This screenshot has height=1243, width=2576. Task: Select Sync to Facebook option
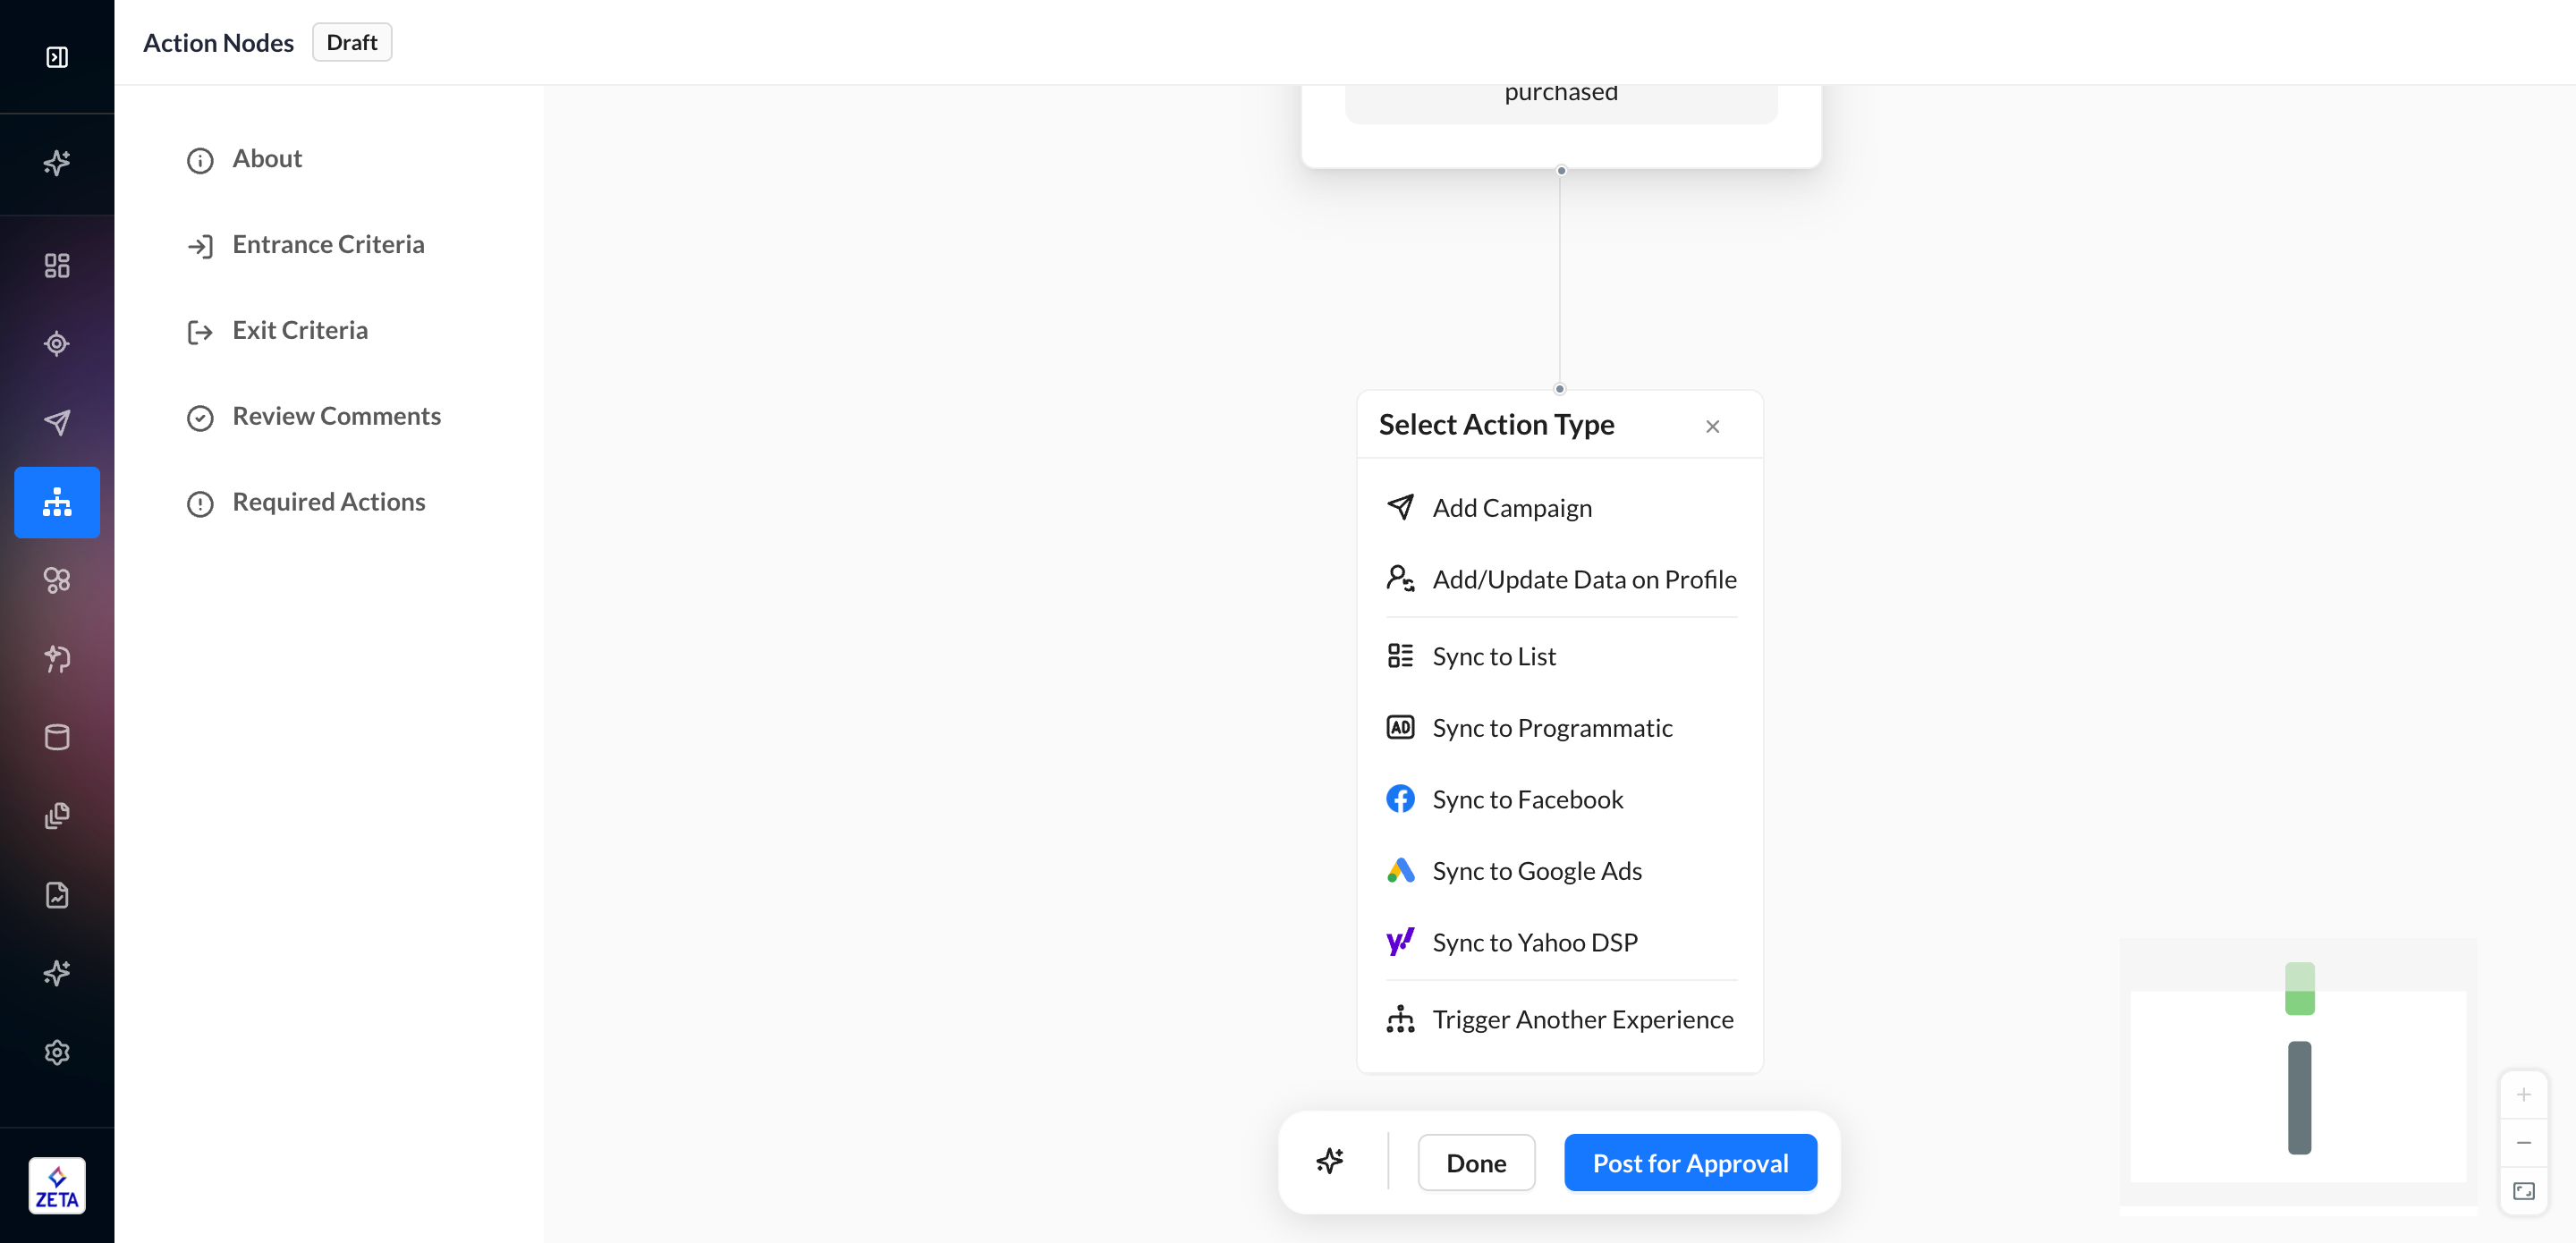tap(1527, 799)
